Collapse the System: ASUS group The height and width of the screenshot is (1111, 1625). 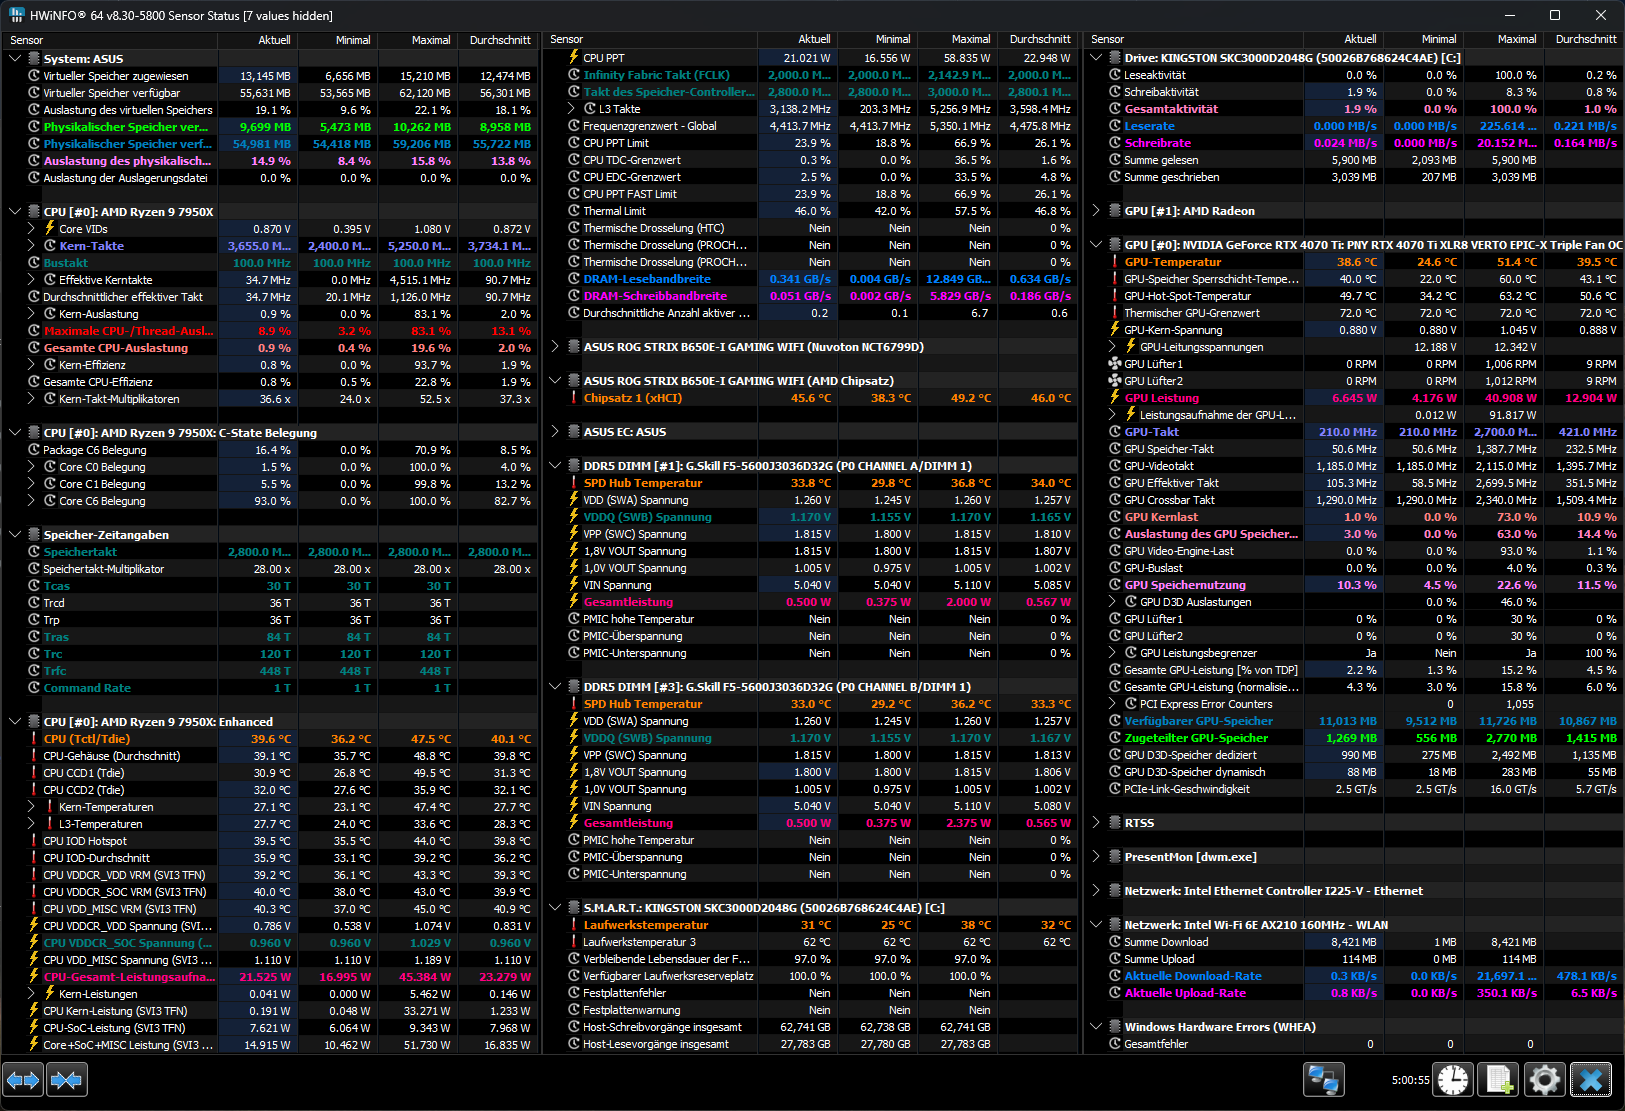tap(15, 59)
